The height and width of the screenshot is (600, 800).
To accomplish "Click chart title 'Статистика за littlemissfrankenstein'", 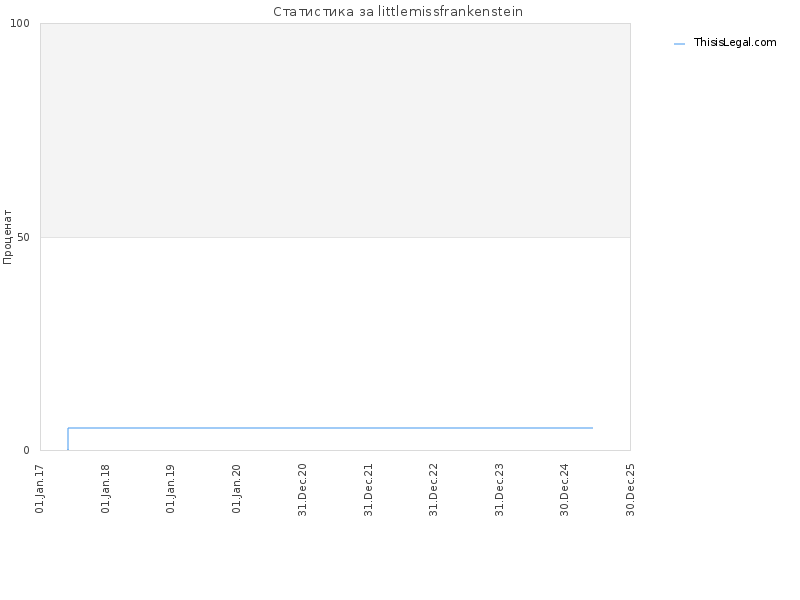I will coord(398,12).
